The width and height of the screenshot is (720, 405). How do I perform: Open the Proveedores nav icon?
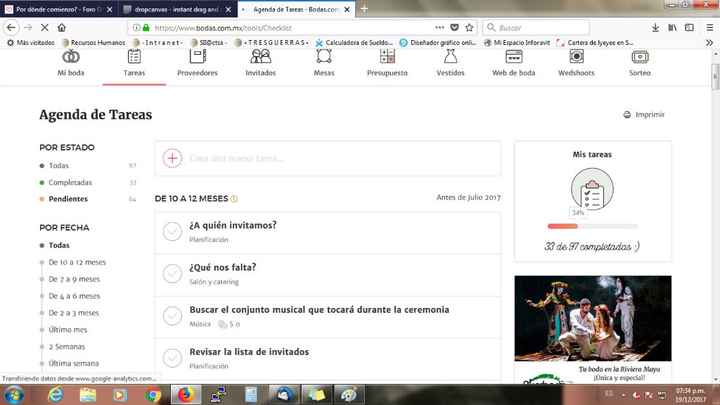click(197, 58)
